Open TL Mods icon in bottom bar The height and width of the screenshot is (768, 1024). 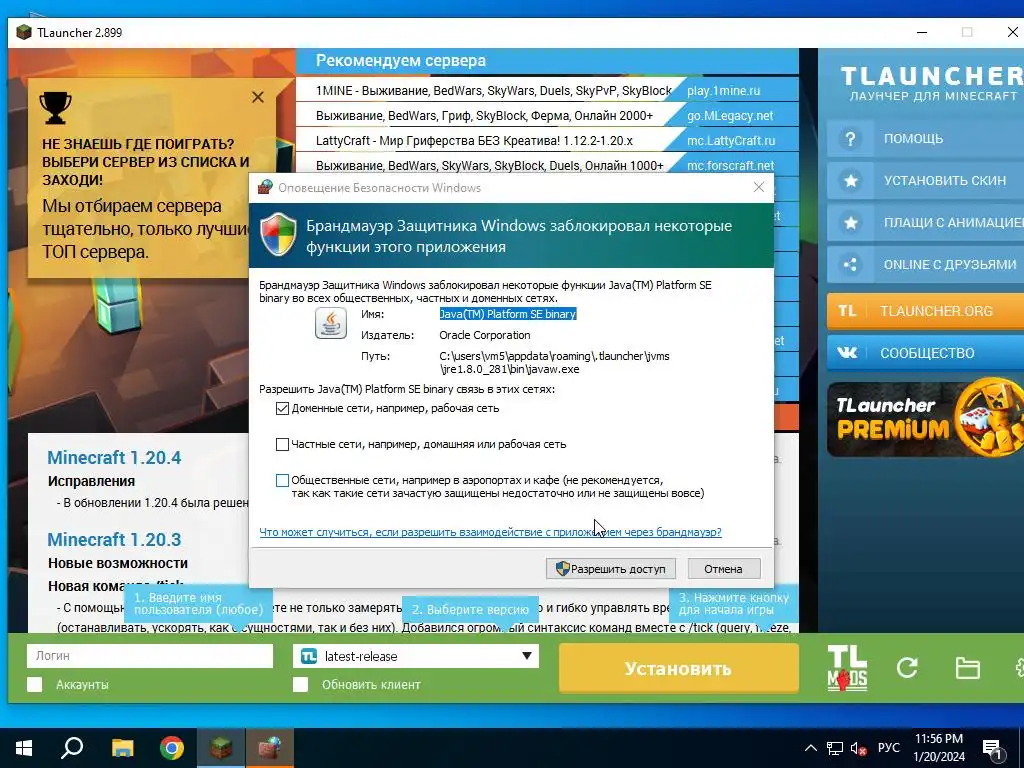click(847, 668)
